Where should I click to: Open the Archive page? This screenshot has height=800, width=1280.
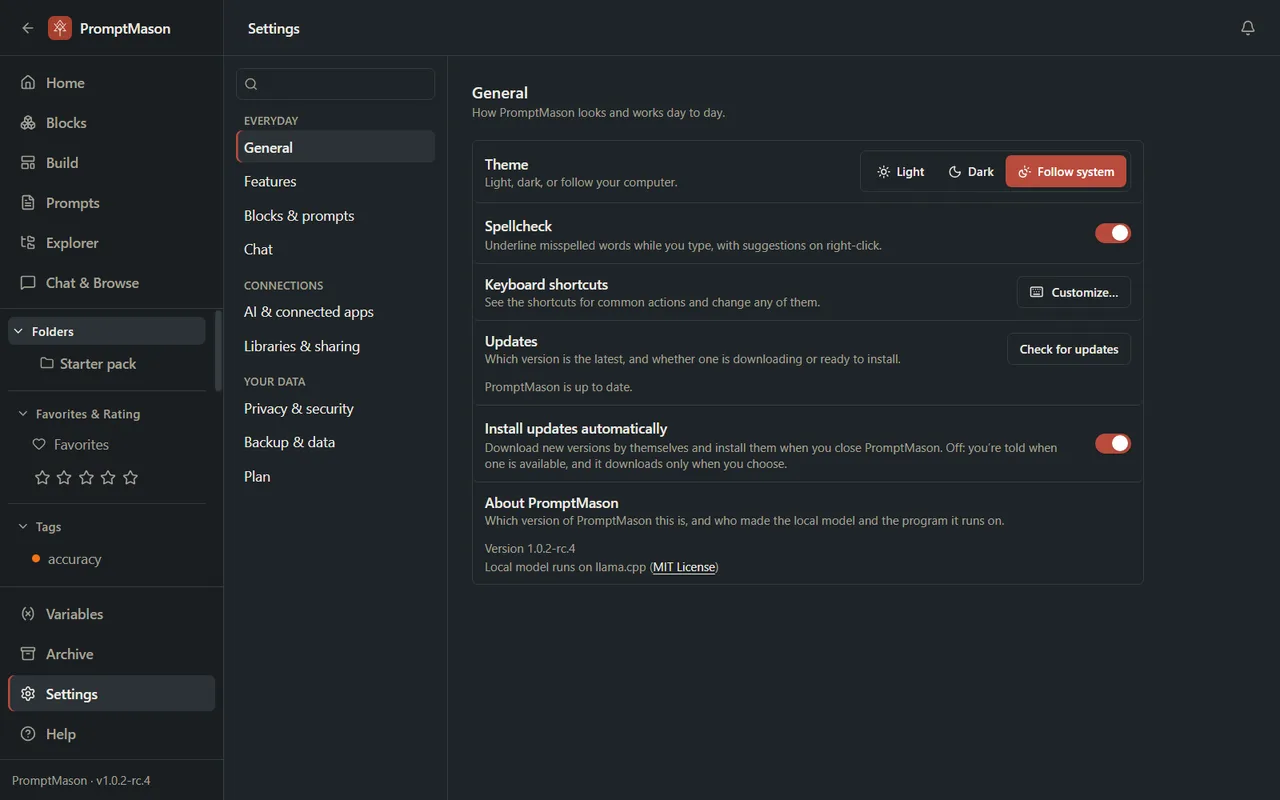coord(111,654)
